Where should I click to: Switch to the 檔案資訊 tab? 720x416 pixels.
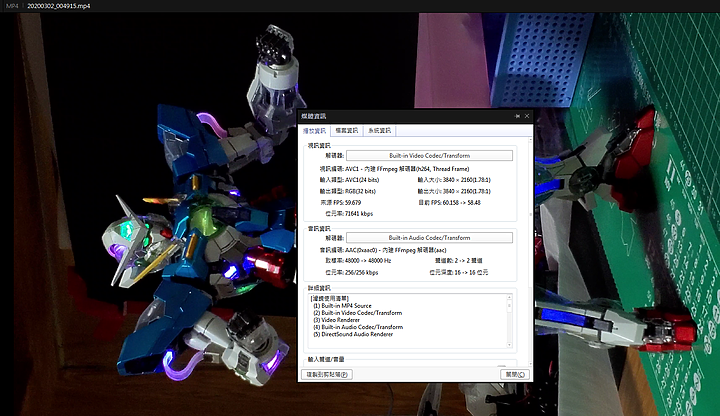pos(347,131)
